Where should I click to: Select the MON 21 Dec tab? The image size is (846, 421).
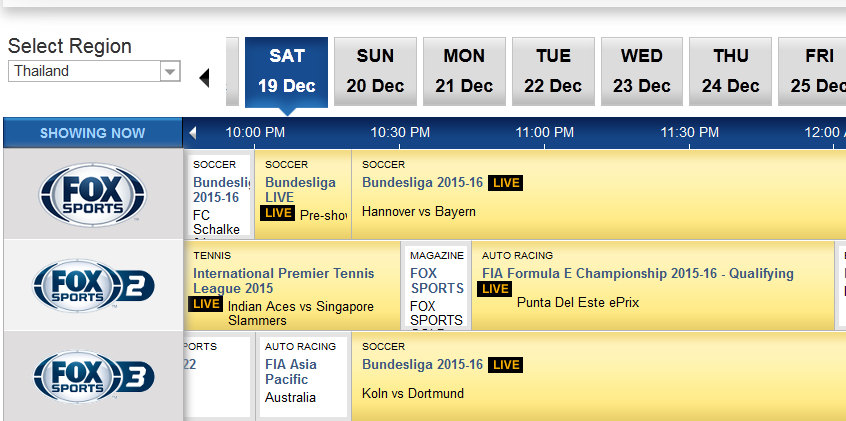click(x=464, y=71)
